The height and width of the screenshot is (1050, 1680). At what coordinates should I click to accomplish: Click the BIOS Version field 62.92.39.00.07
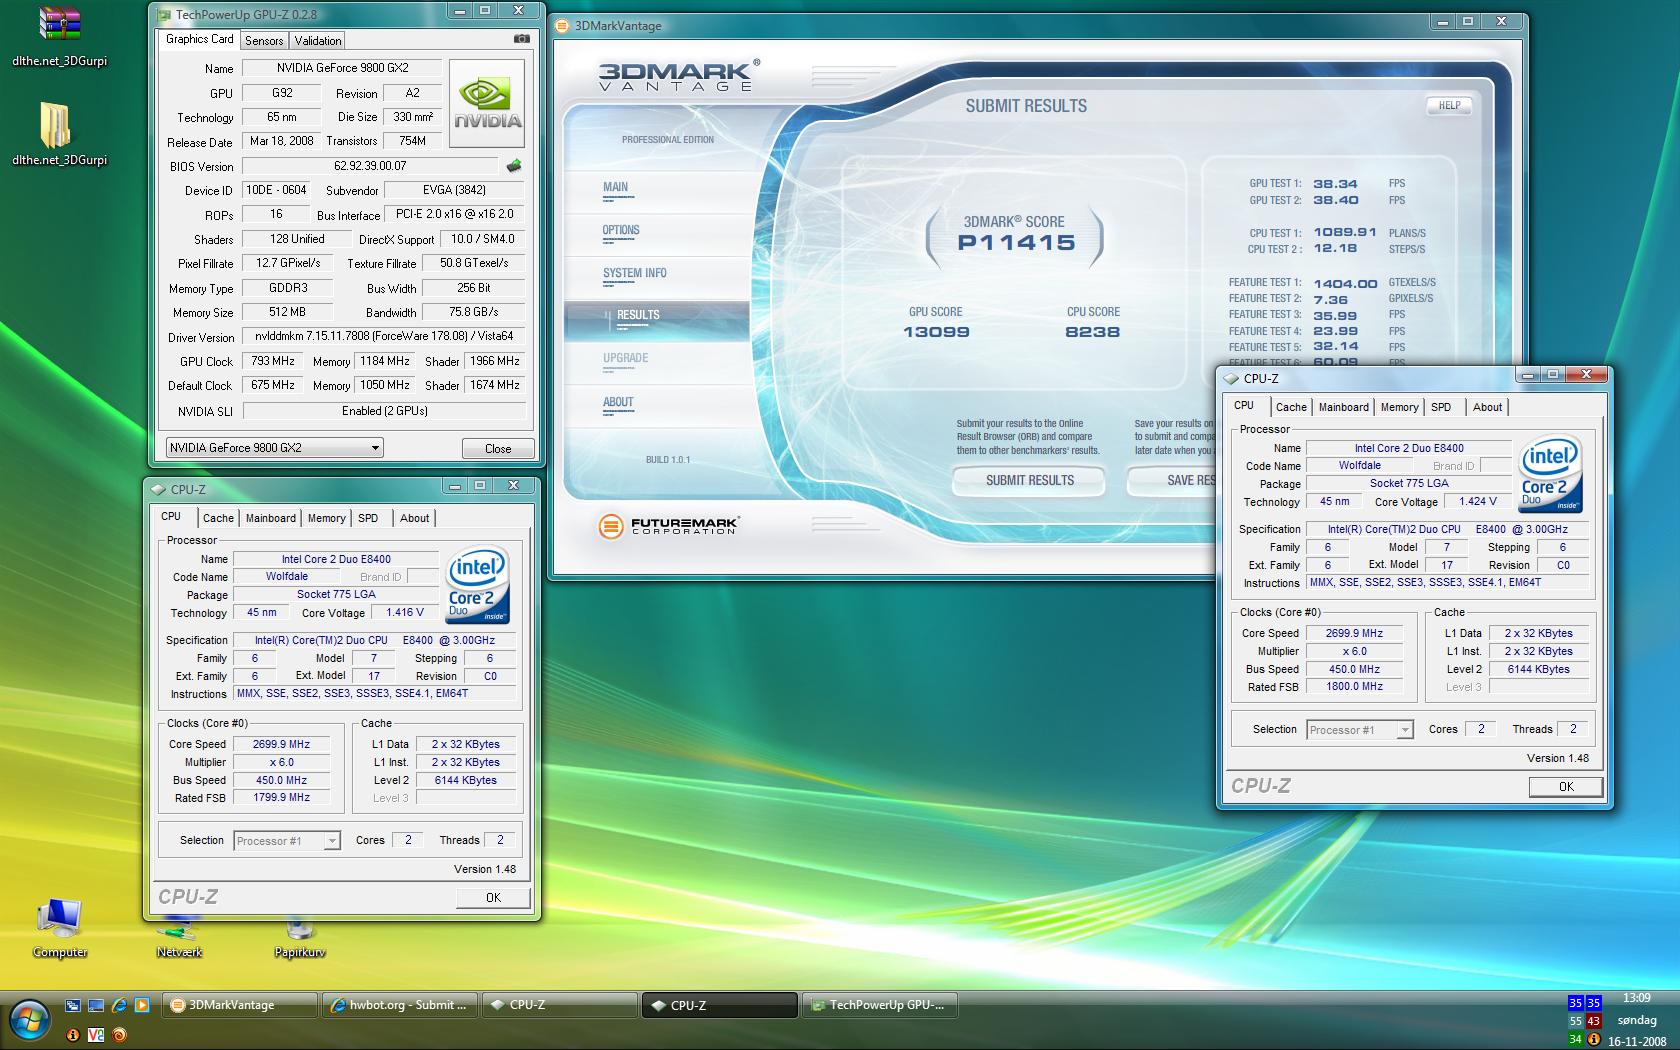[x=370, y=166]
